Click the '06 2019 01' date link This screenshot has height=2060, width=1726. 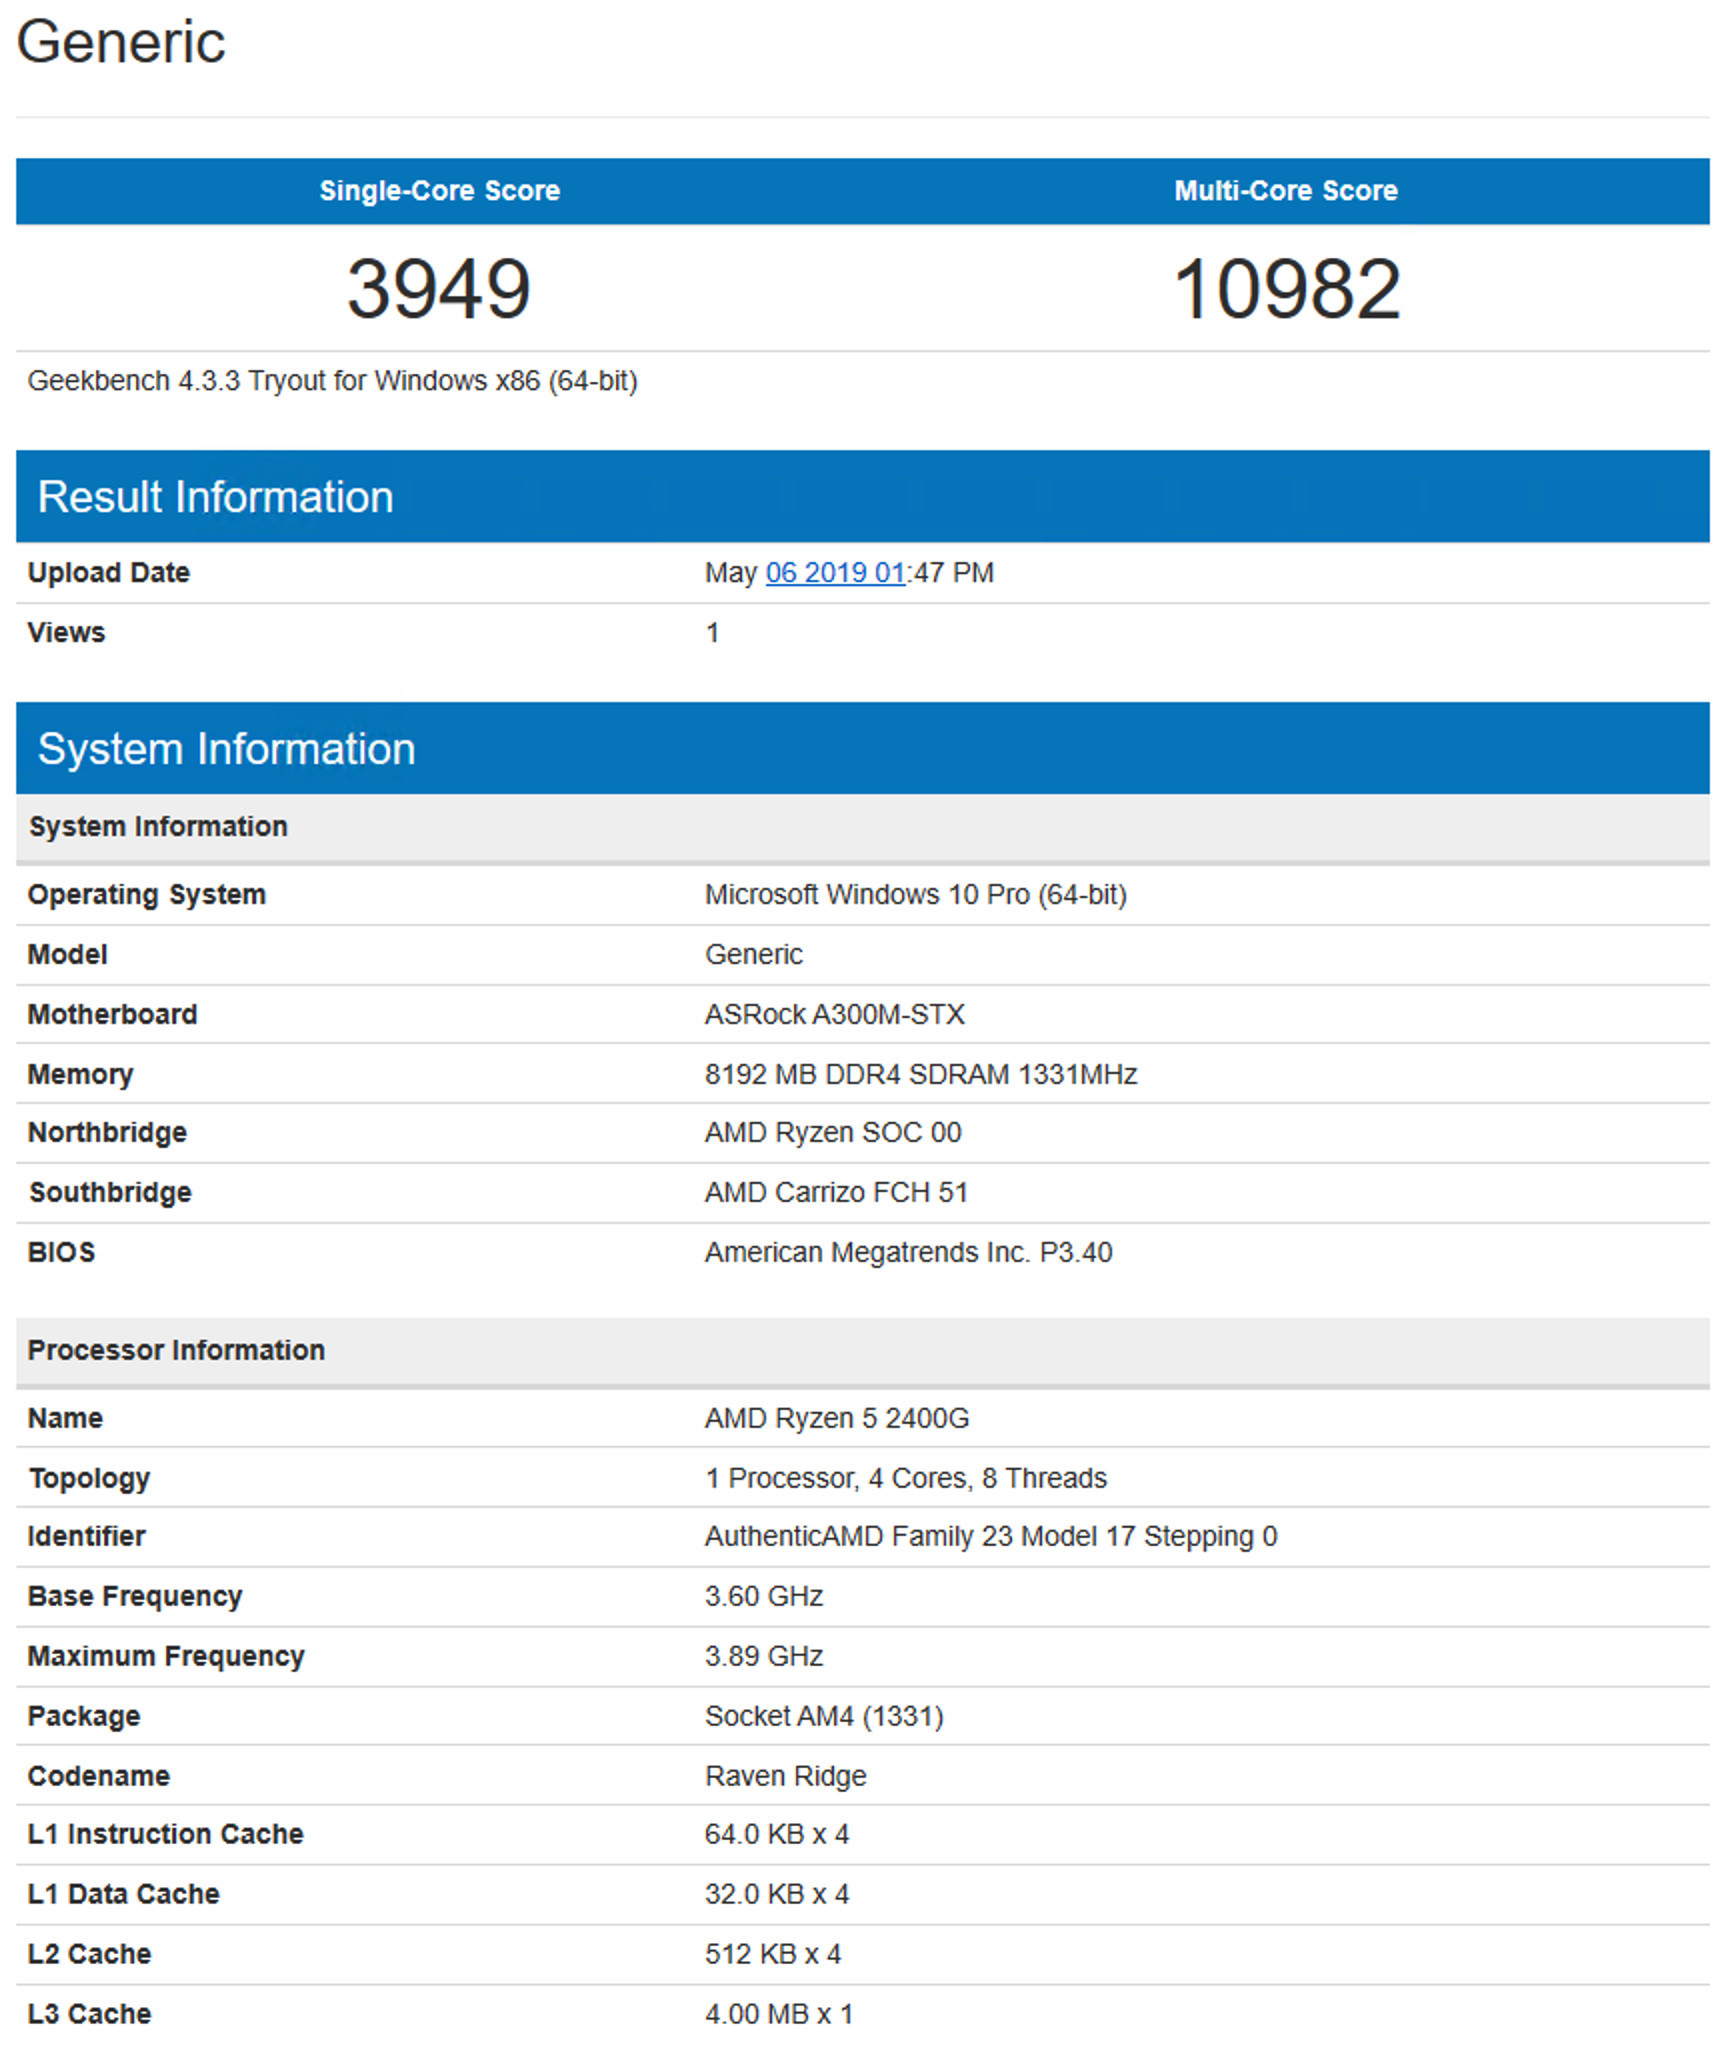click(835, 573)
